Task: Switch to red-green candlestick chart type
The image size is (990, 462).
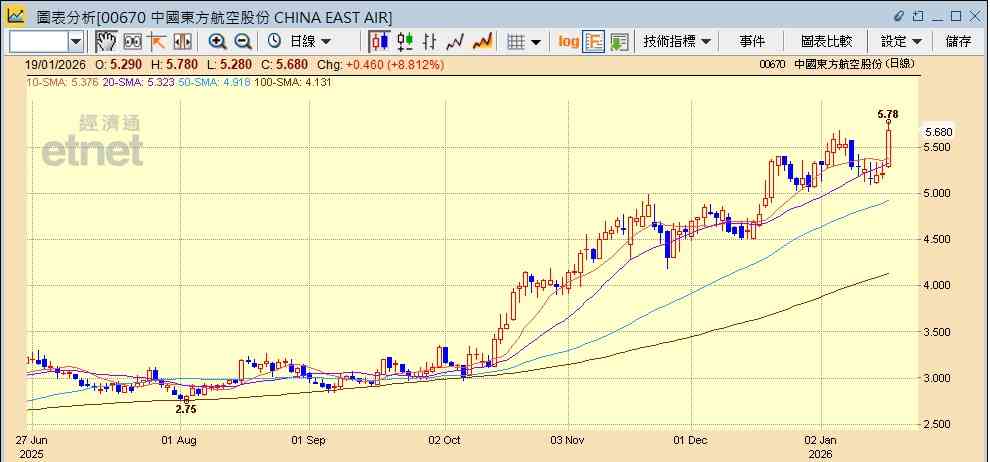Action: click(x=405, y=42)
